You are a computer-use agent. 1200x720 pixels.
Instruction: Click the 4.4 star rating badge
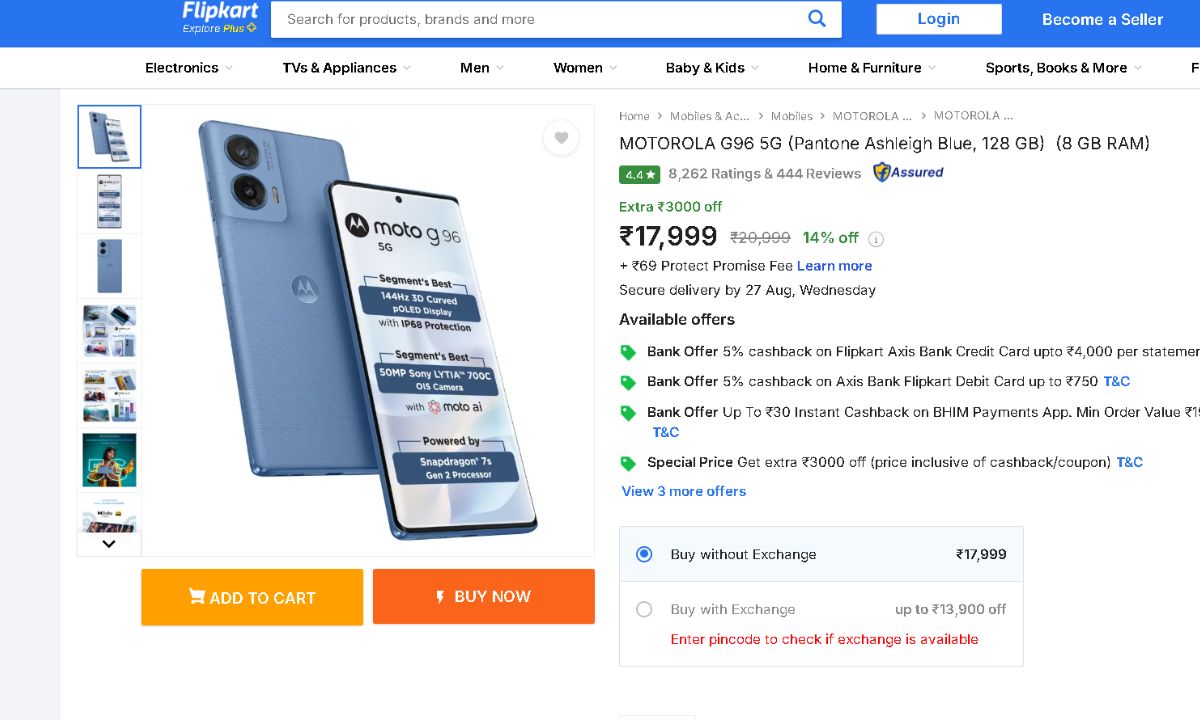point(639,174)
